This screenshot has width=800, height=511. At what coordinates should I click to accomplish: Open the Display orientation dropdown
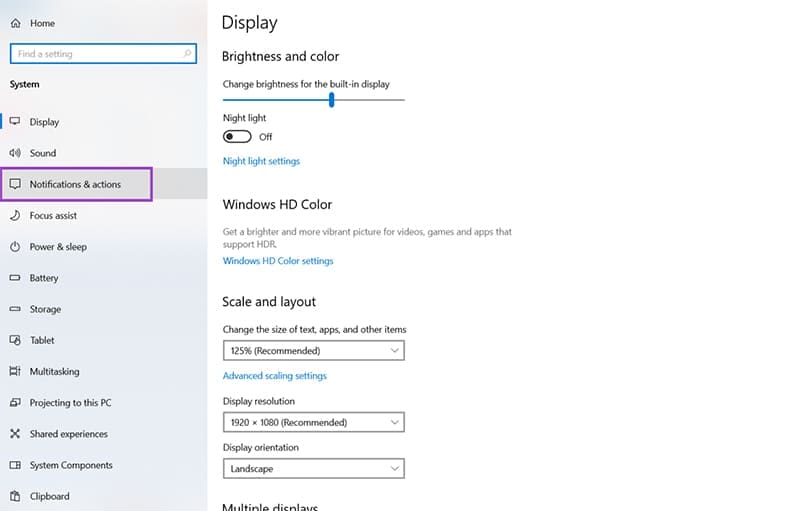click(313, 468)
